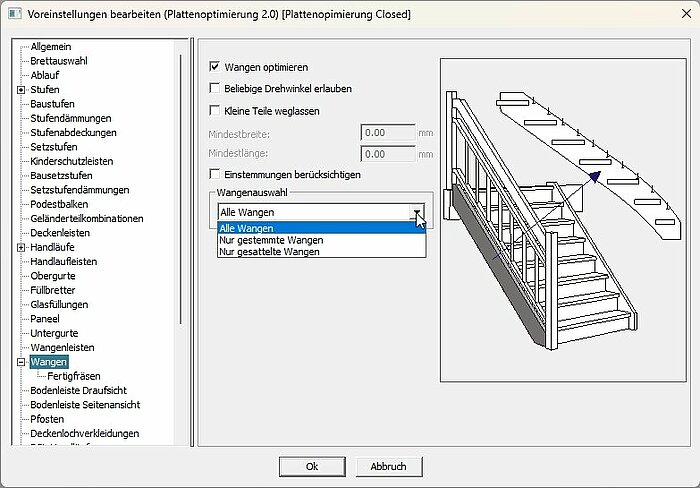The image size is (700, 488).
Task: Click the Mindestlänge value field
Action: coord(388,154)
